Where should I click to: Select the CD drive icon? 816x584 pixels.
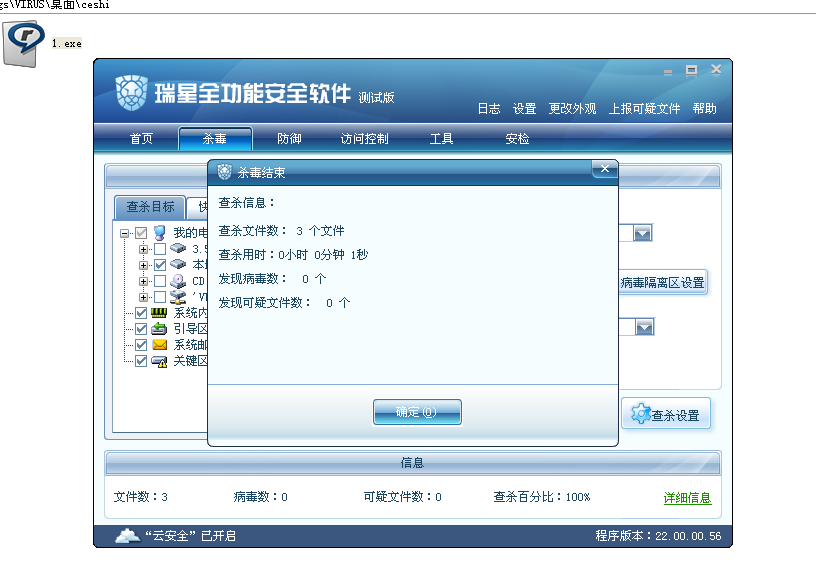point(178,281)
